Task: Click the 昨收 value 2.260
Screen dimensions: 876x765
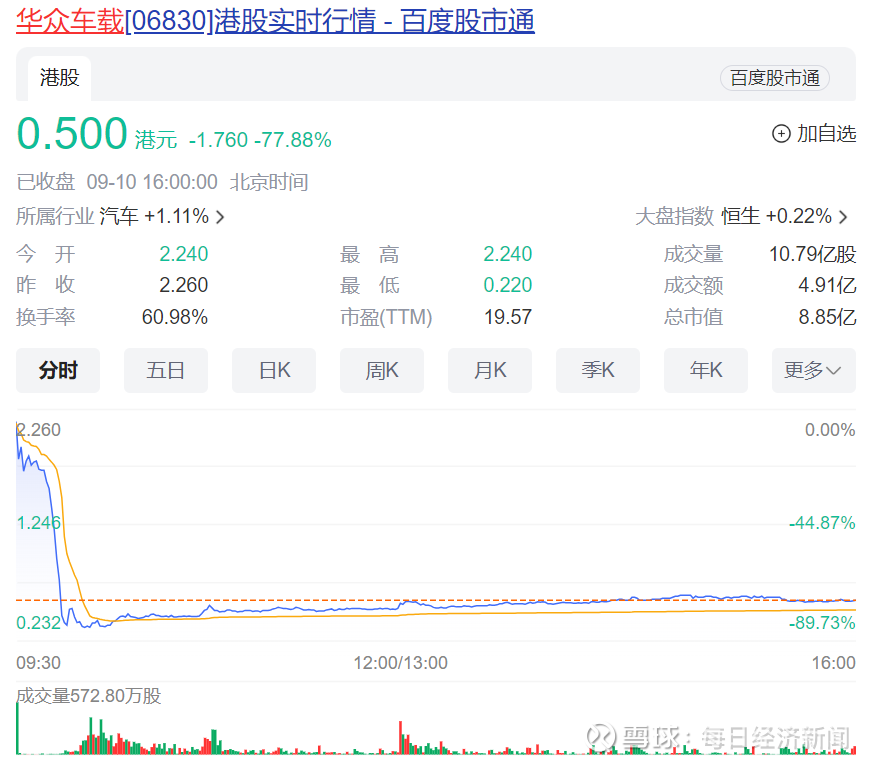Action: point(183,286)
